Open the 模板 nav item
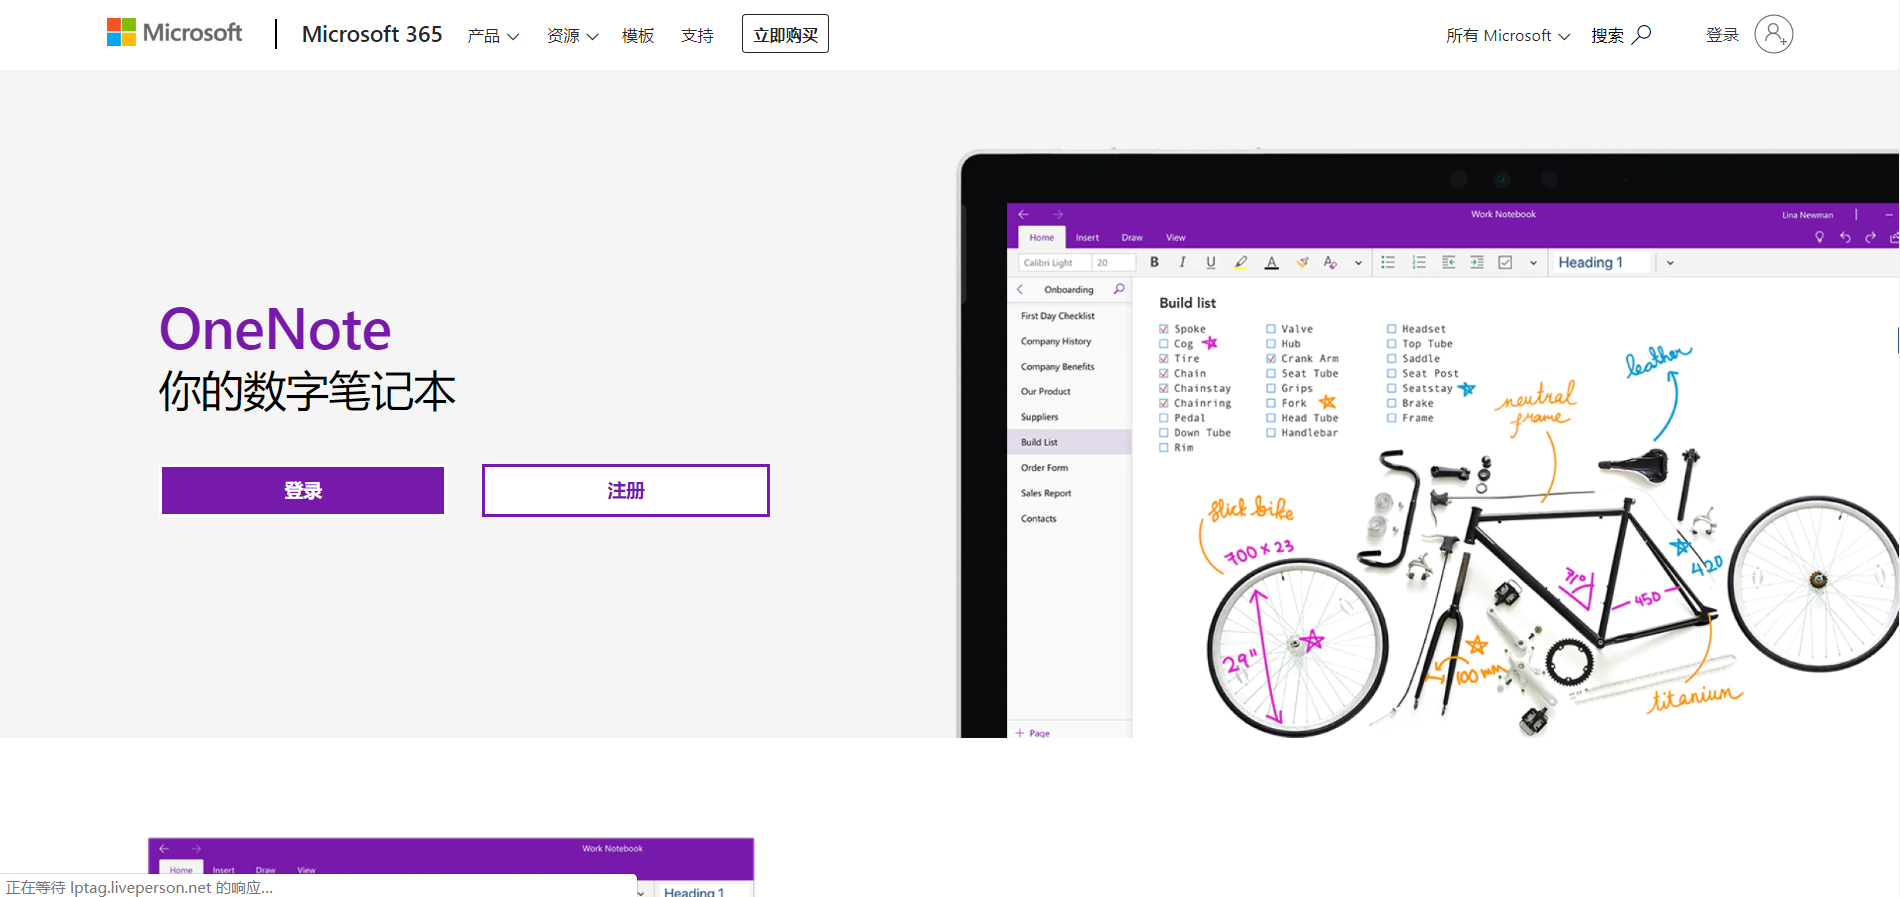The height and width of the screenshot is (897, 1900). tap(638, 36)
